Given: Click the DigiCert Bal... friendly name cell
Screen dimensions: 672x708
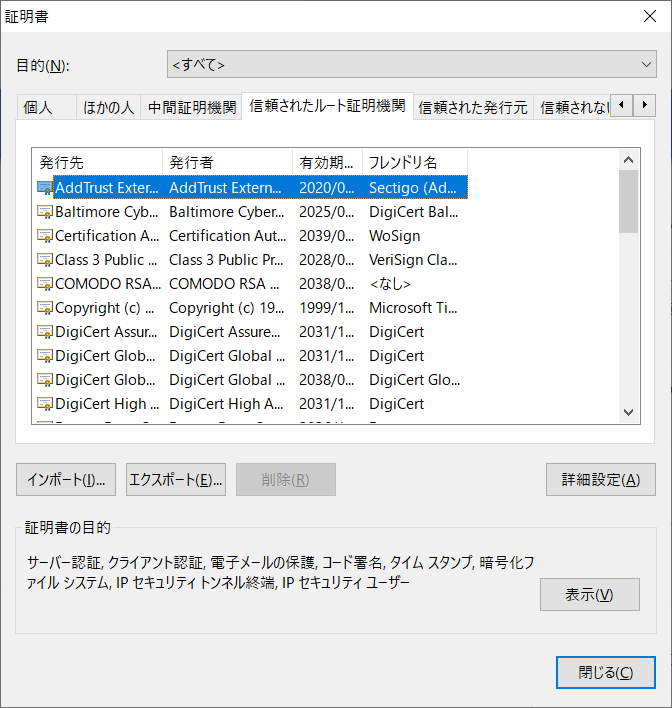Looking at the screenshot, I should [414, 212].
